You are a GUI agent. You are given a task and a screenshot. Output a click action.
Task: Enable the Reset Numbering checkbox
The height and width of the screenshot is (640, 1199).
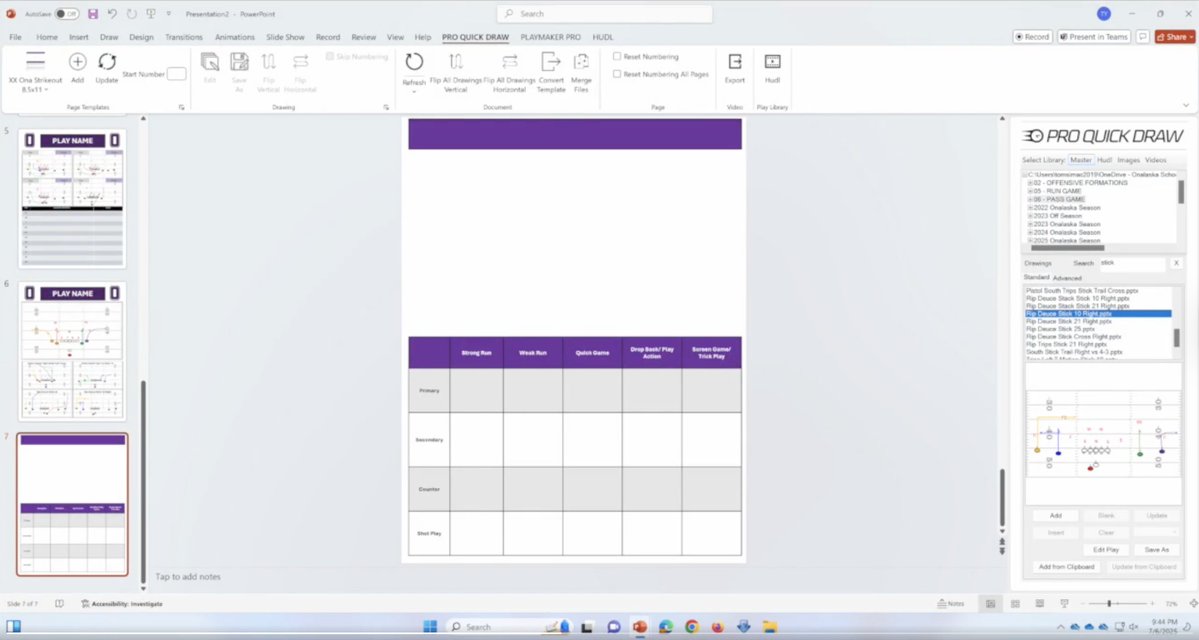[619, 56]
